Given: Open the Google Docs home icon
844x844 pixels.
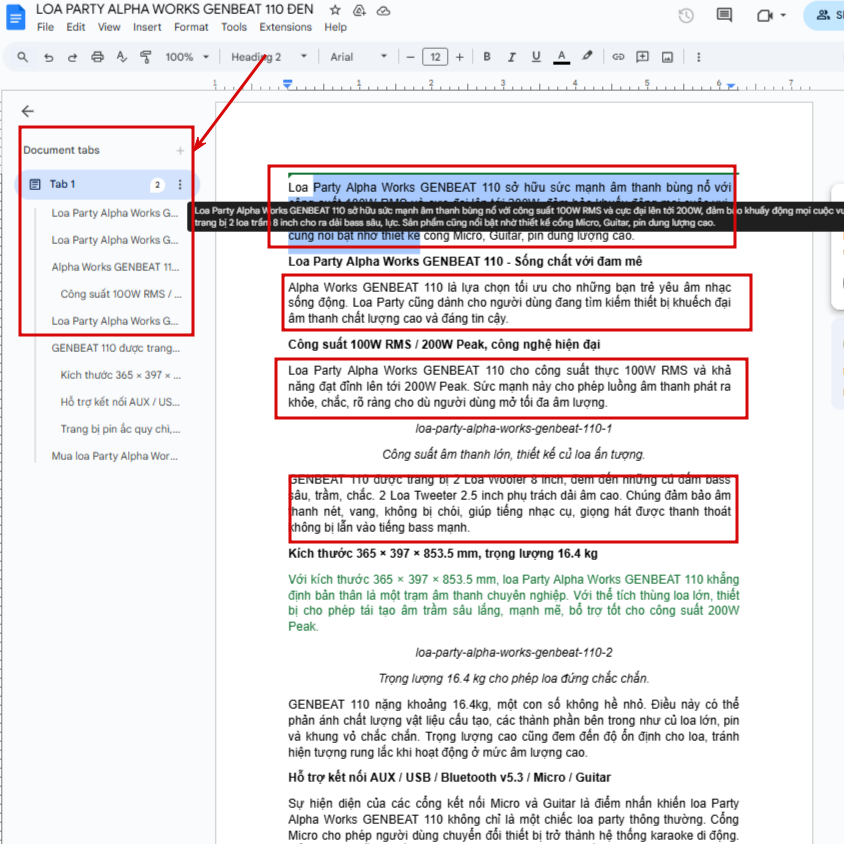Looking at the screenshot, I should 15,17.
